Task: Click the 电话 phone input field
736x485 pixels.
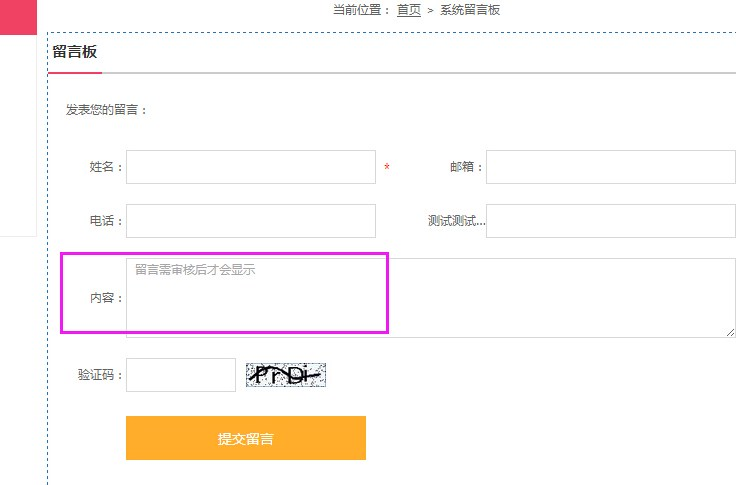Action: point(251,221)
